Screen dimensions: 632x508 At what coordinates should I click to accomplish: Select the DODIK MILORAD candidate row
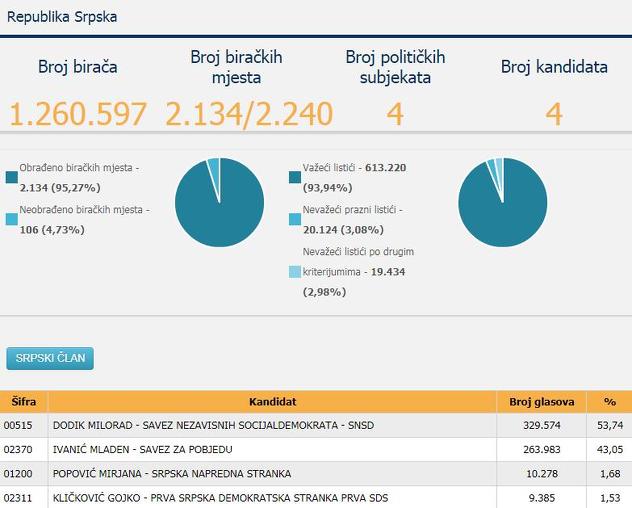(x=316, y=425)
